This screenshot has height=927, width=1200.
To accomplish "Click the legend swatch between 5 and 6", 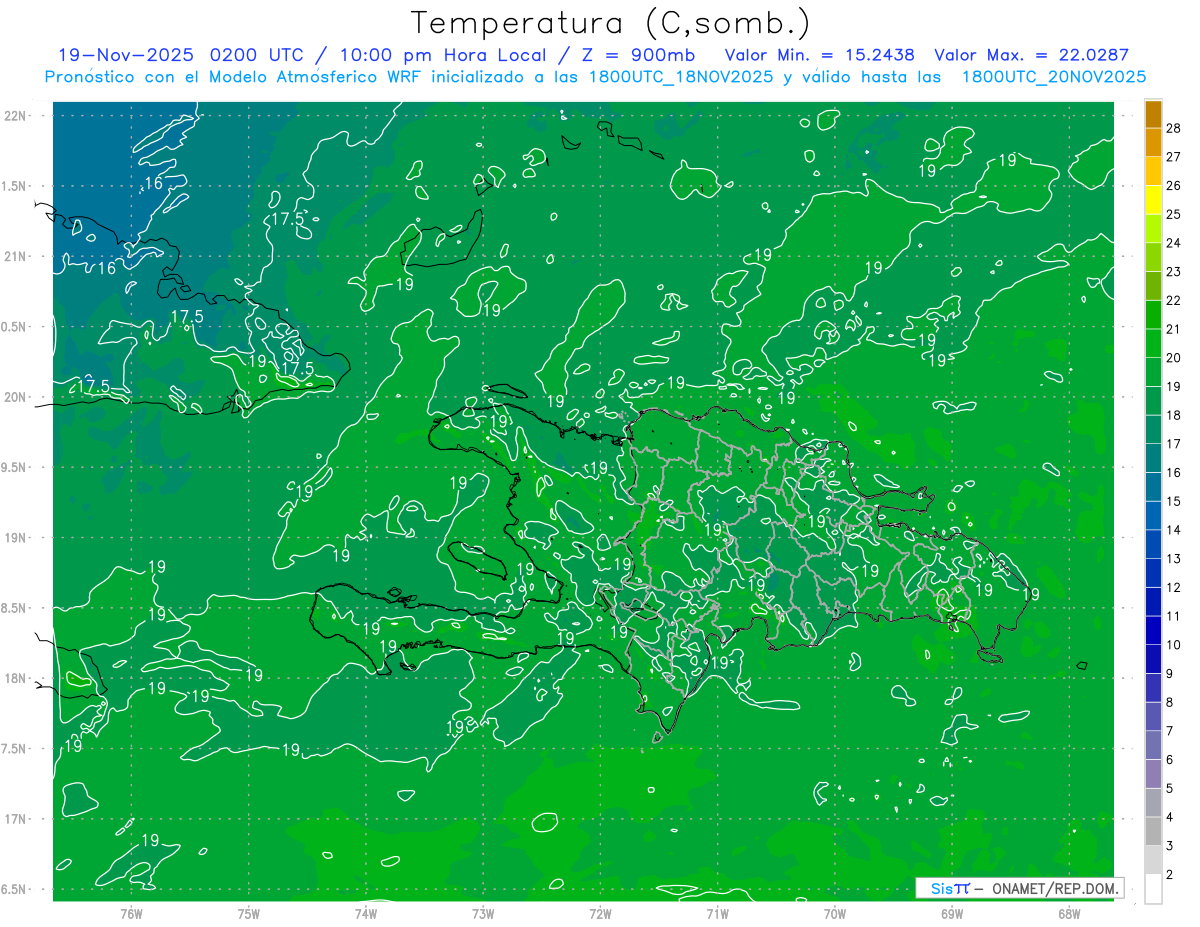I will pyautogui.click(x=1153, y=774).
